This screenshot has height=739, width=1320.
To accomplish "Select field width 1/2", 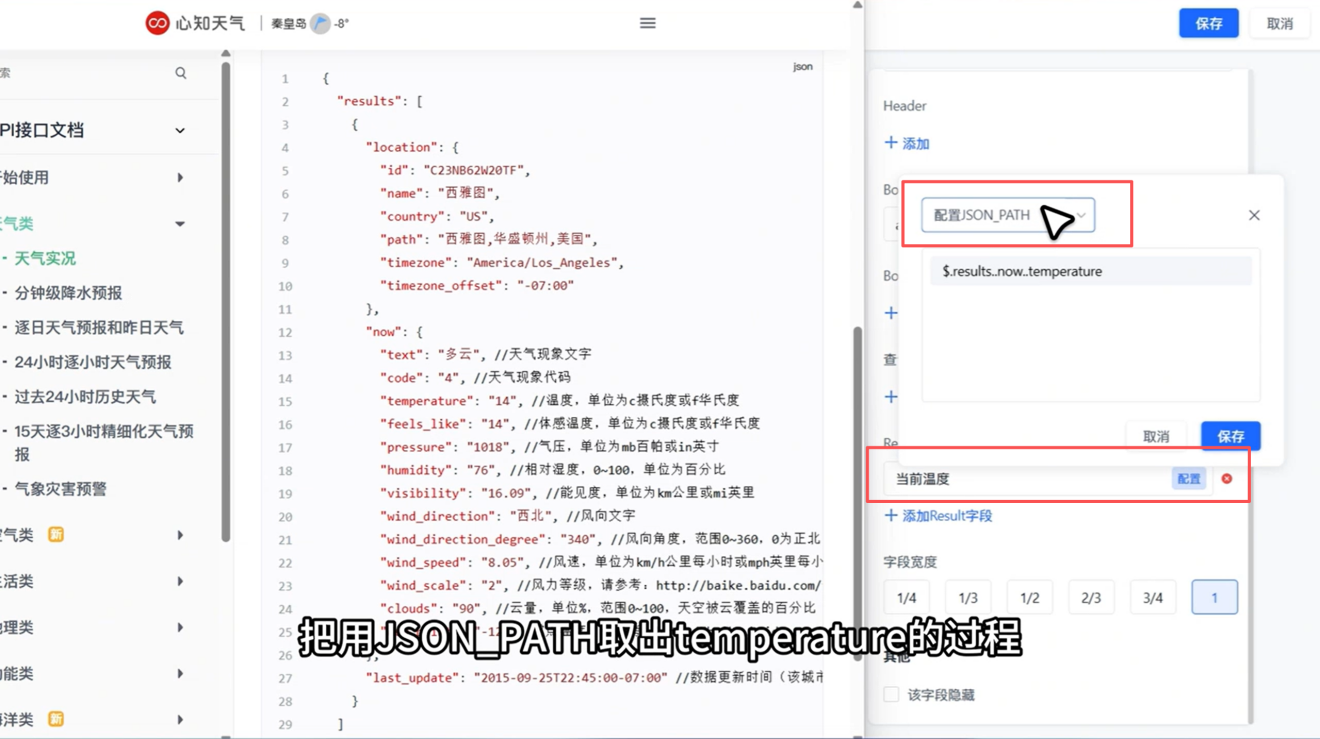I will pos(1029,598).
